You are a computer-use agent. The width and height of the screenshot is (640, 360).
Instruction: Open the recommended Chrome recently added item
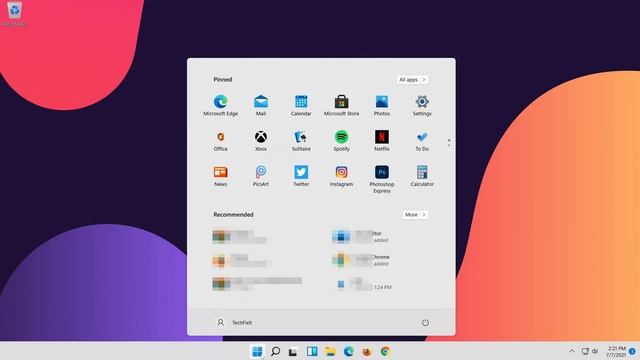pos(361,260)
